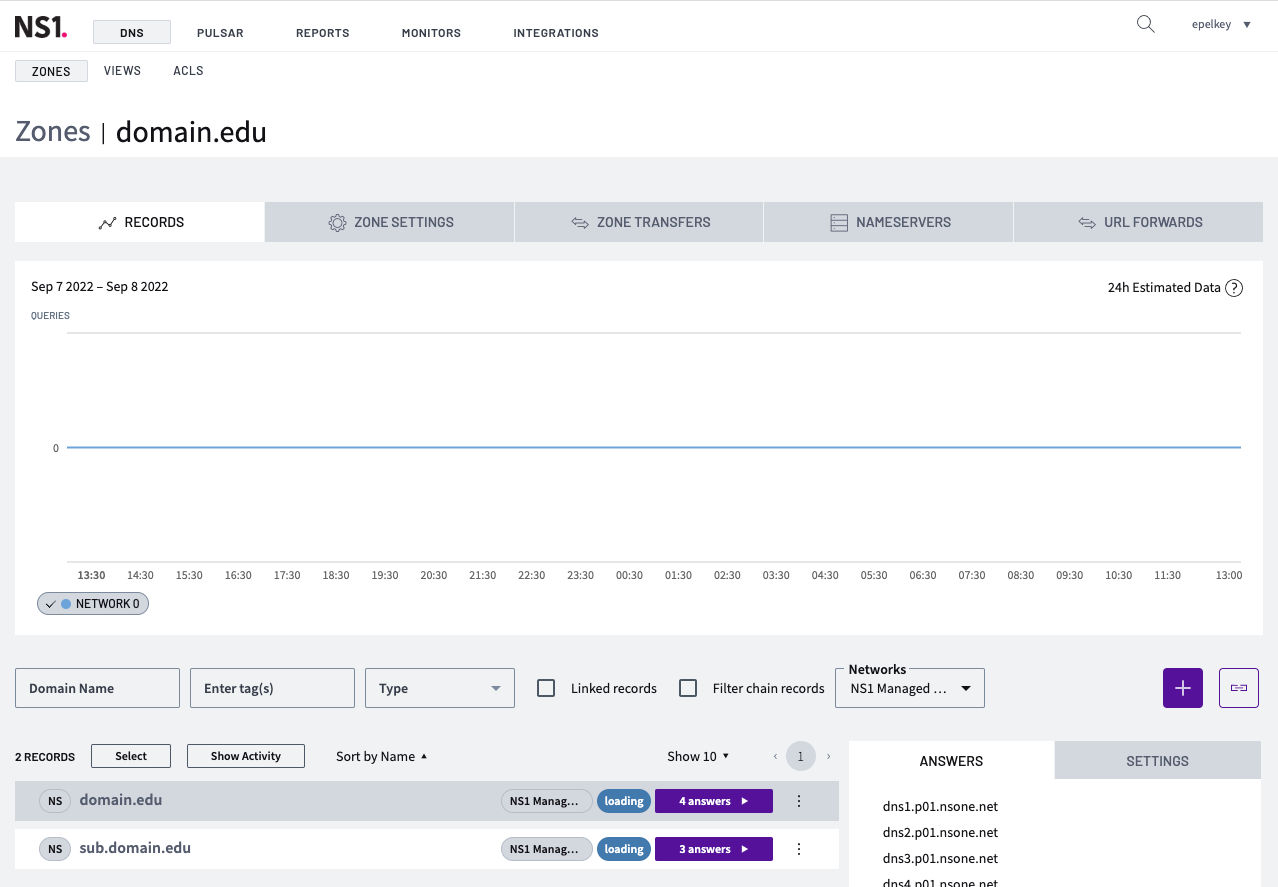Add a new record with the plus button
Image resolution: width=1278 pixels, height=887 pixels.
point(1183,688)
